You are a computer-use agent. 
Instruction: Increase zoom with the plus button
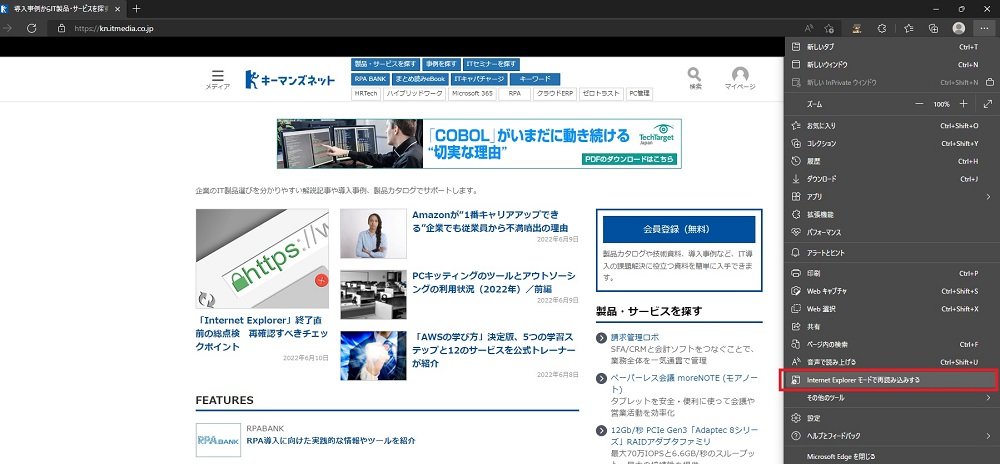point(963,103)
